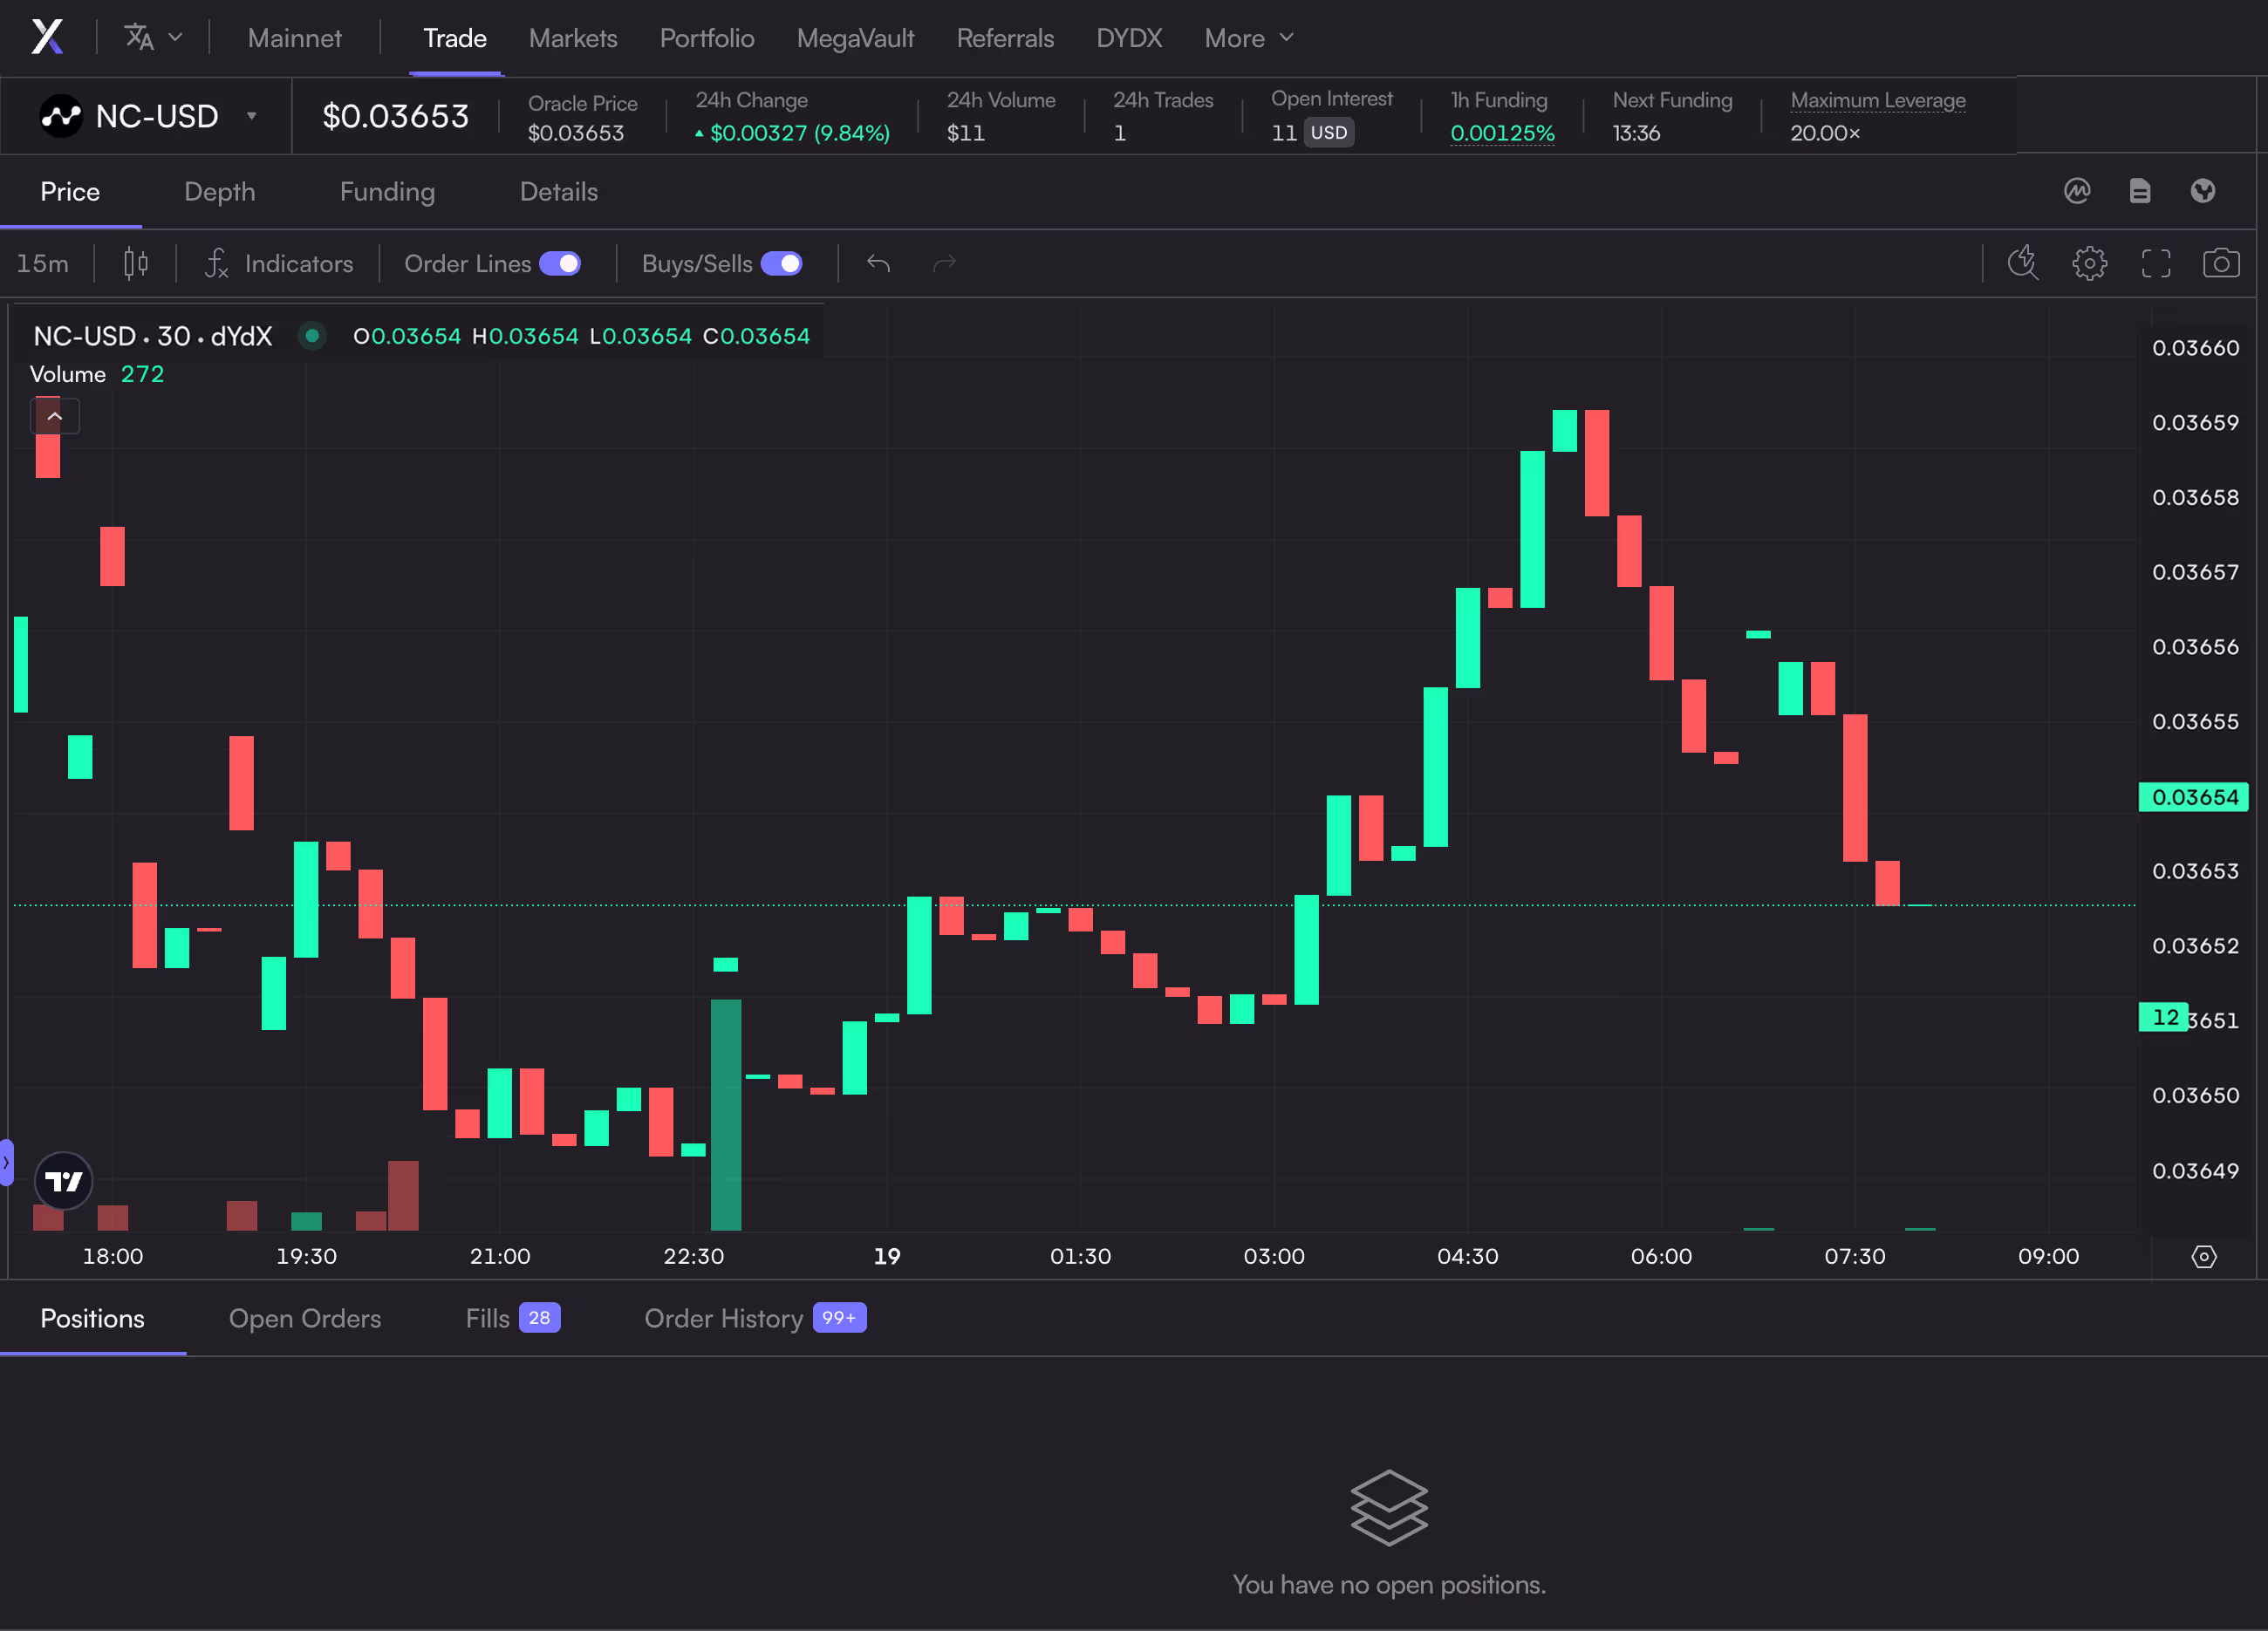Click the redo arrow in chart toolbar

point(944,264)
